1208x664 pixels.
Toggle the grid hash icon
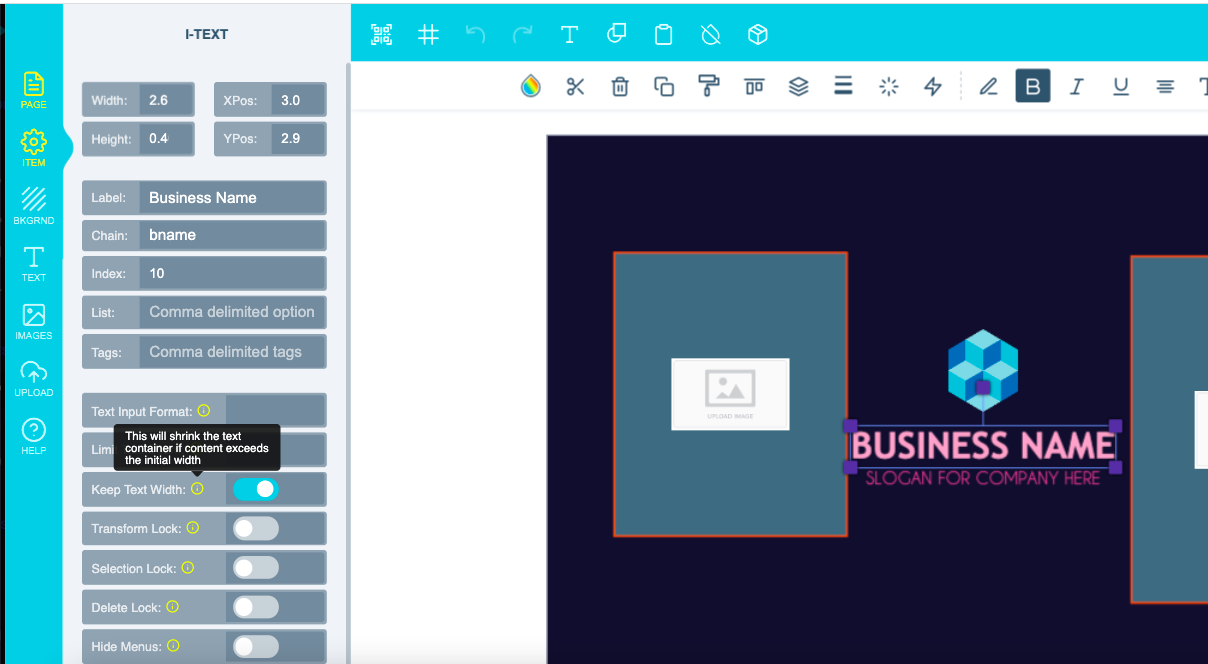point(428,35)
